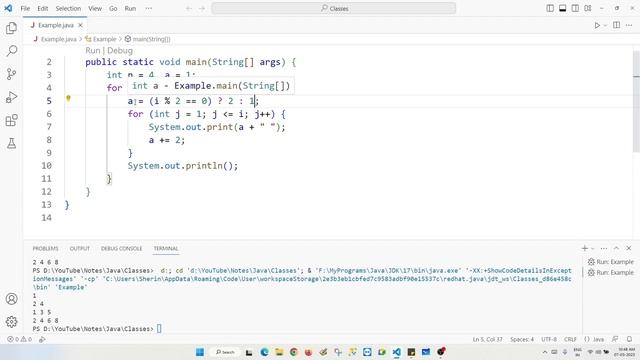This screenshot has width=640, height=360.
Task: Open the Edit menu
Action: 42,8
